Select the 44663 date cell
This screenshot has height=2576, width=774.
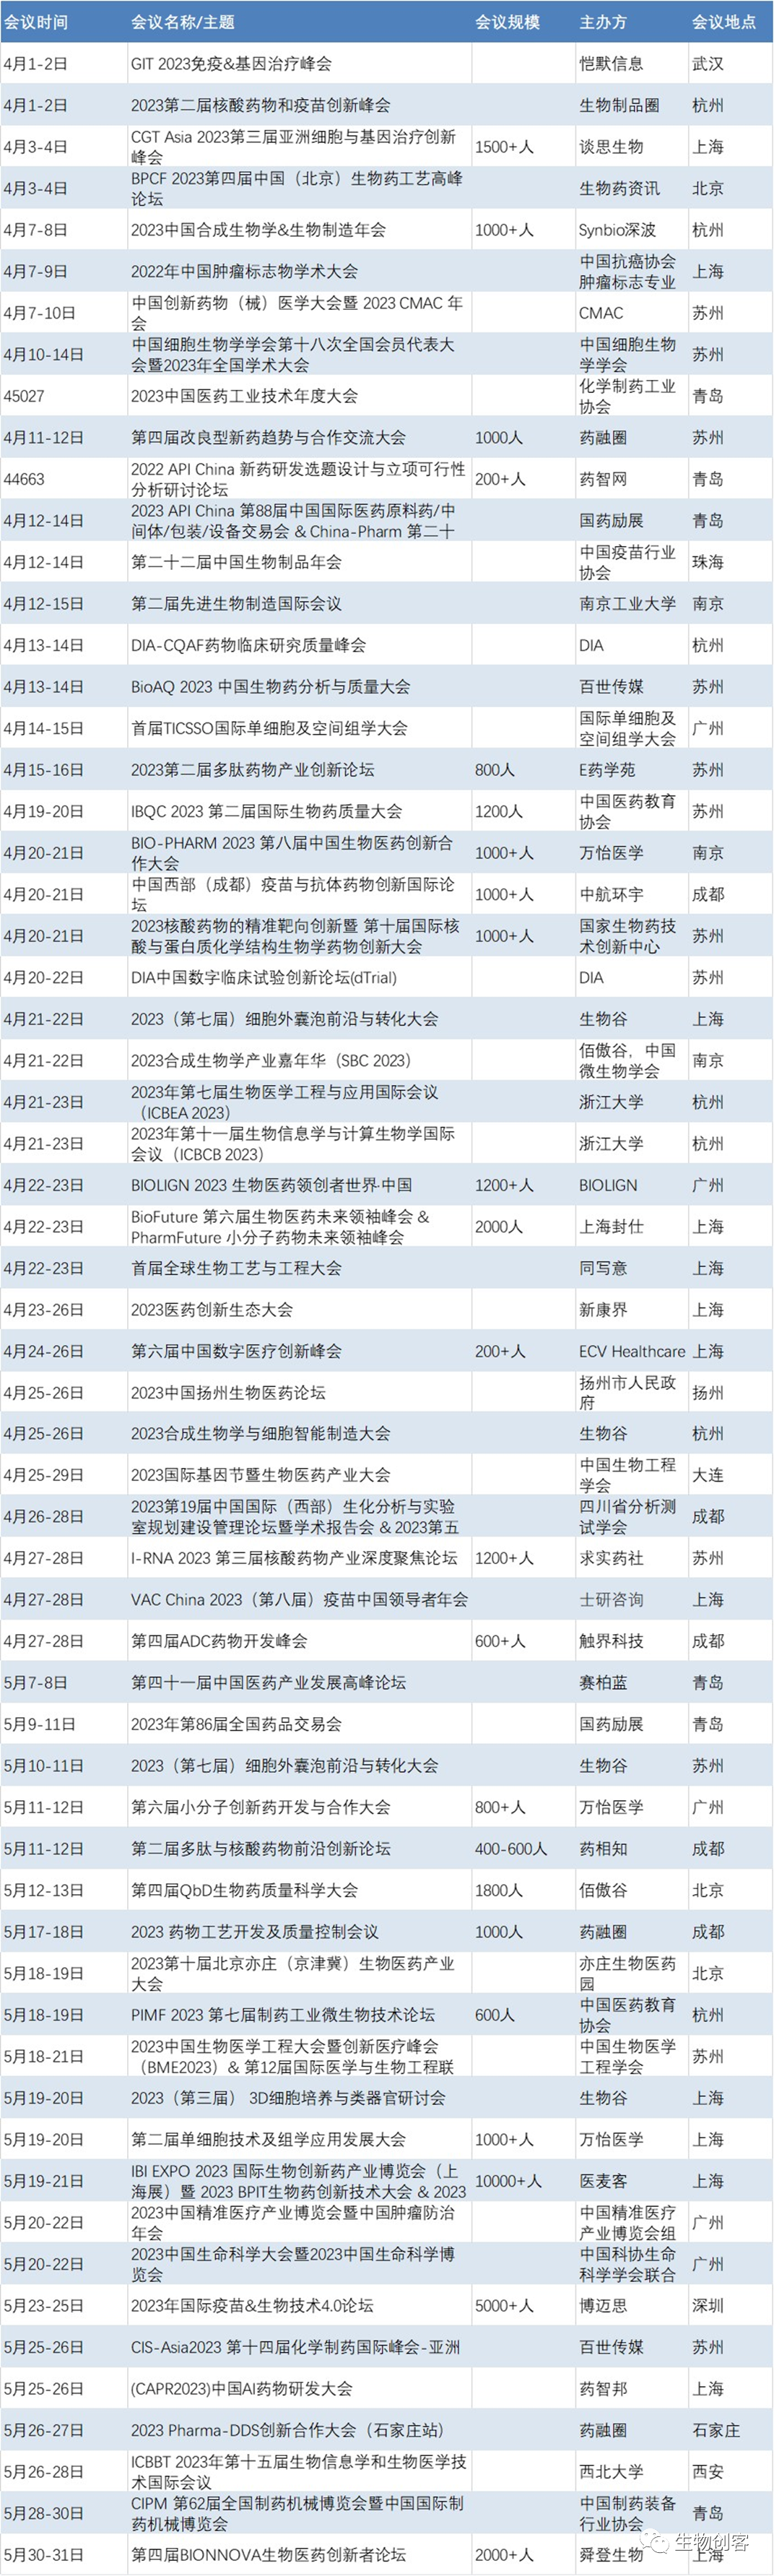(x=24, y=479)
